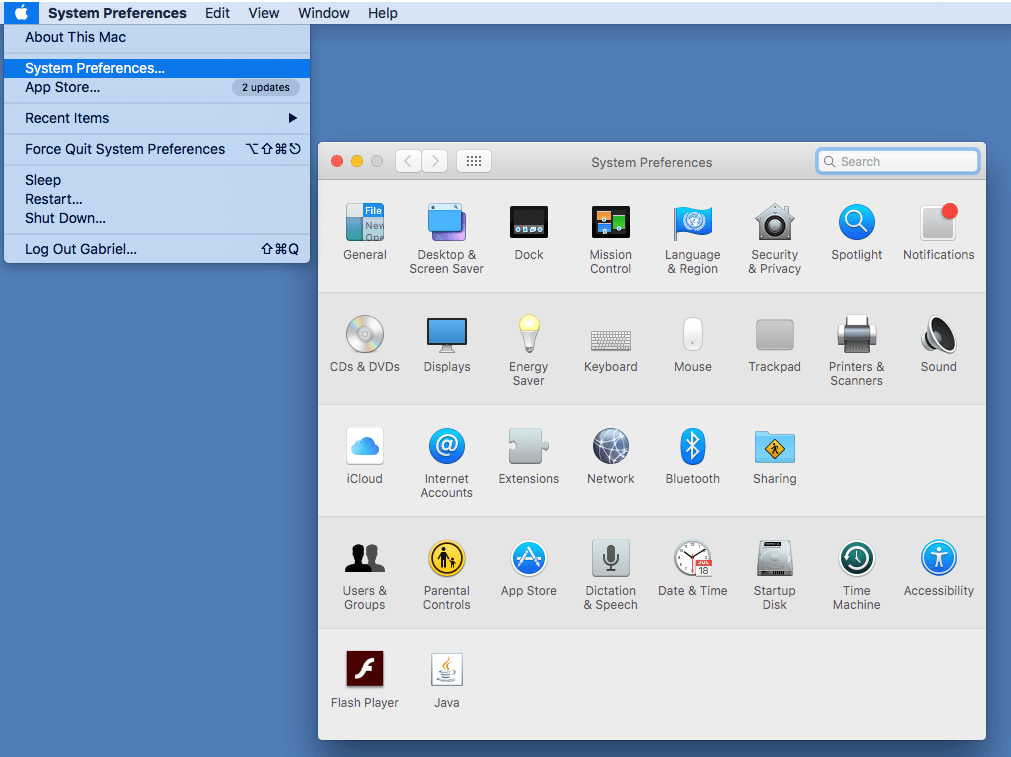
Task: Open the Spotlight preference pane
Action: (856, 232)
